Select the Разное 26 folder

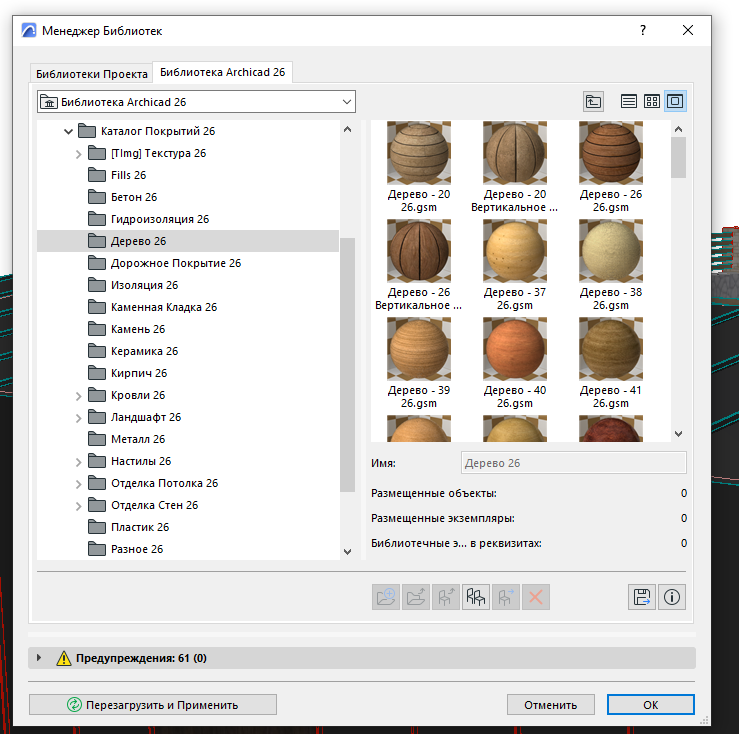125,549
